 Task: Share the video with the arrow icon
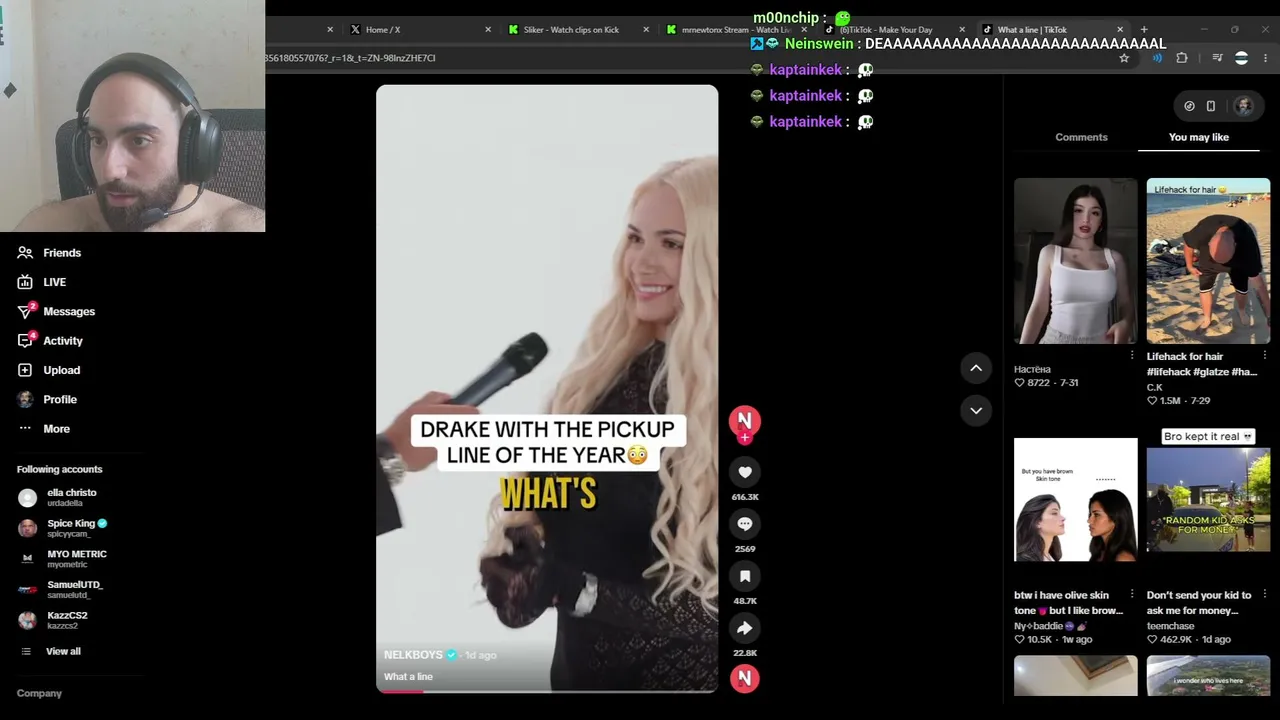click(x=745, y=628)
